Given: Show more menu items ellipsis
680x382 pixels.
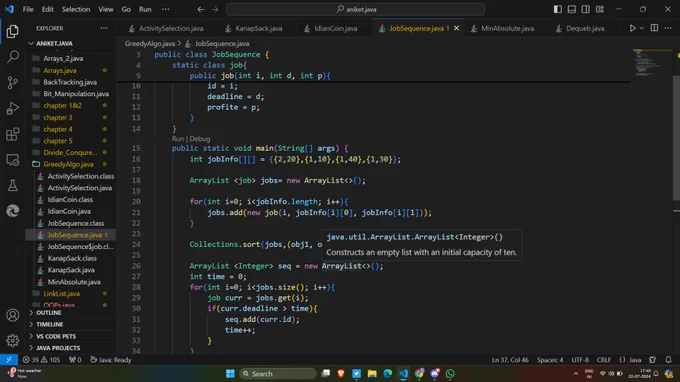Looking at the screenshot, I should pos(166,9).
